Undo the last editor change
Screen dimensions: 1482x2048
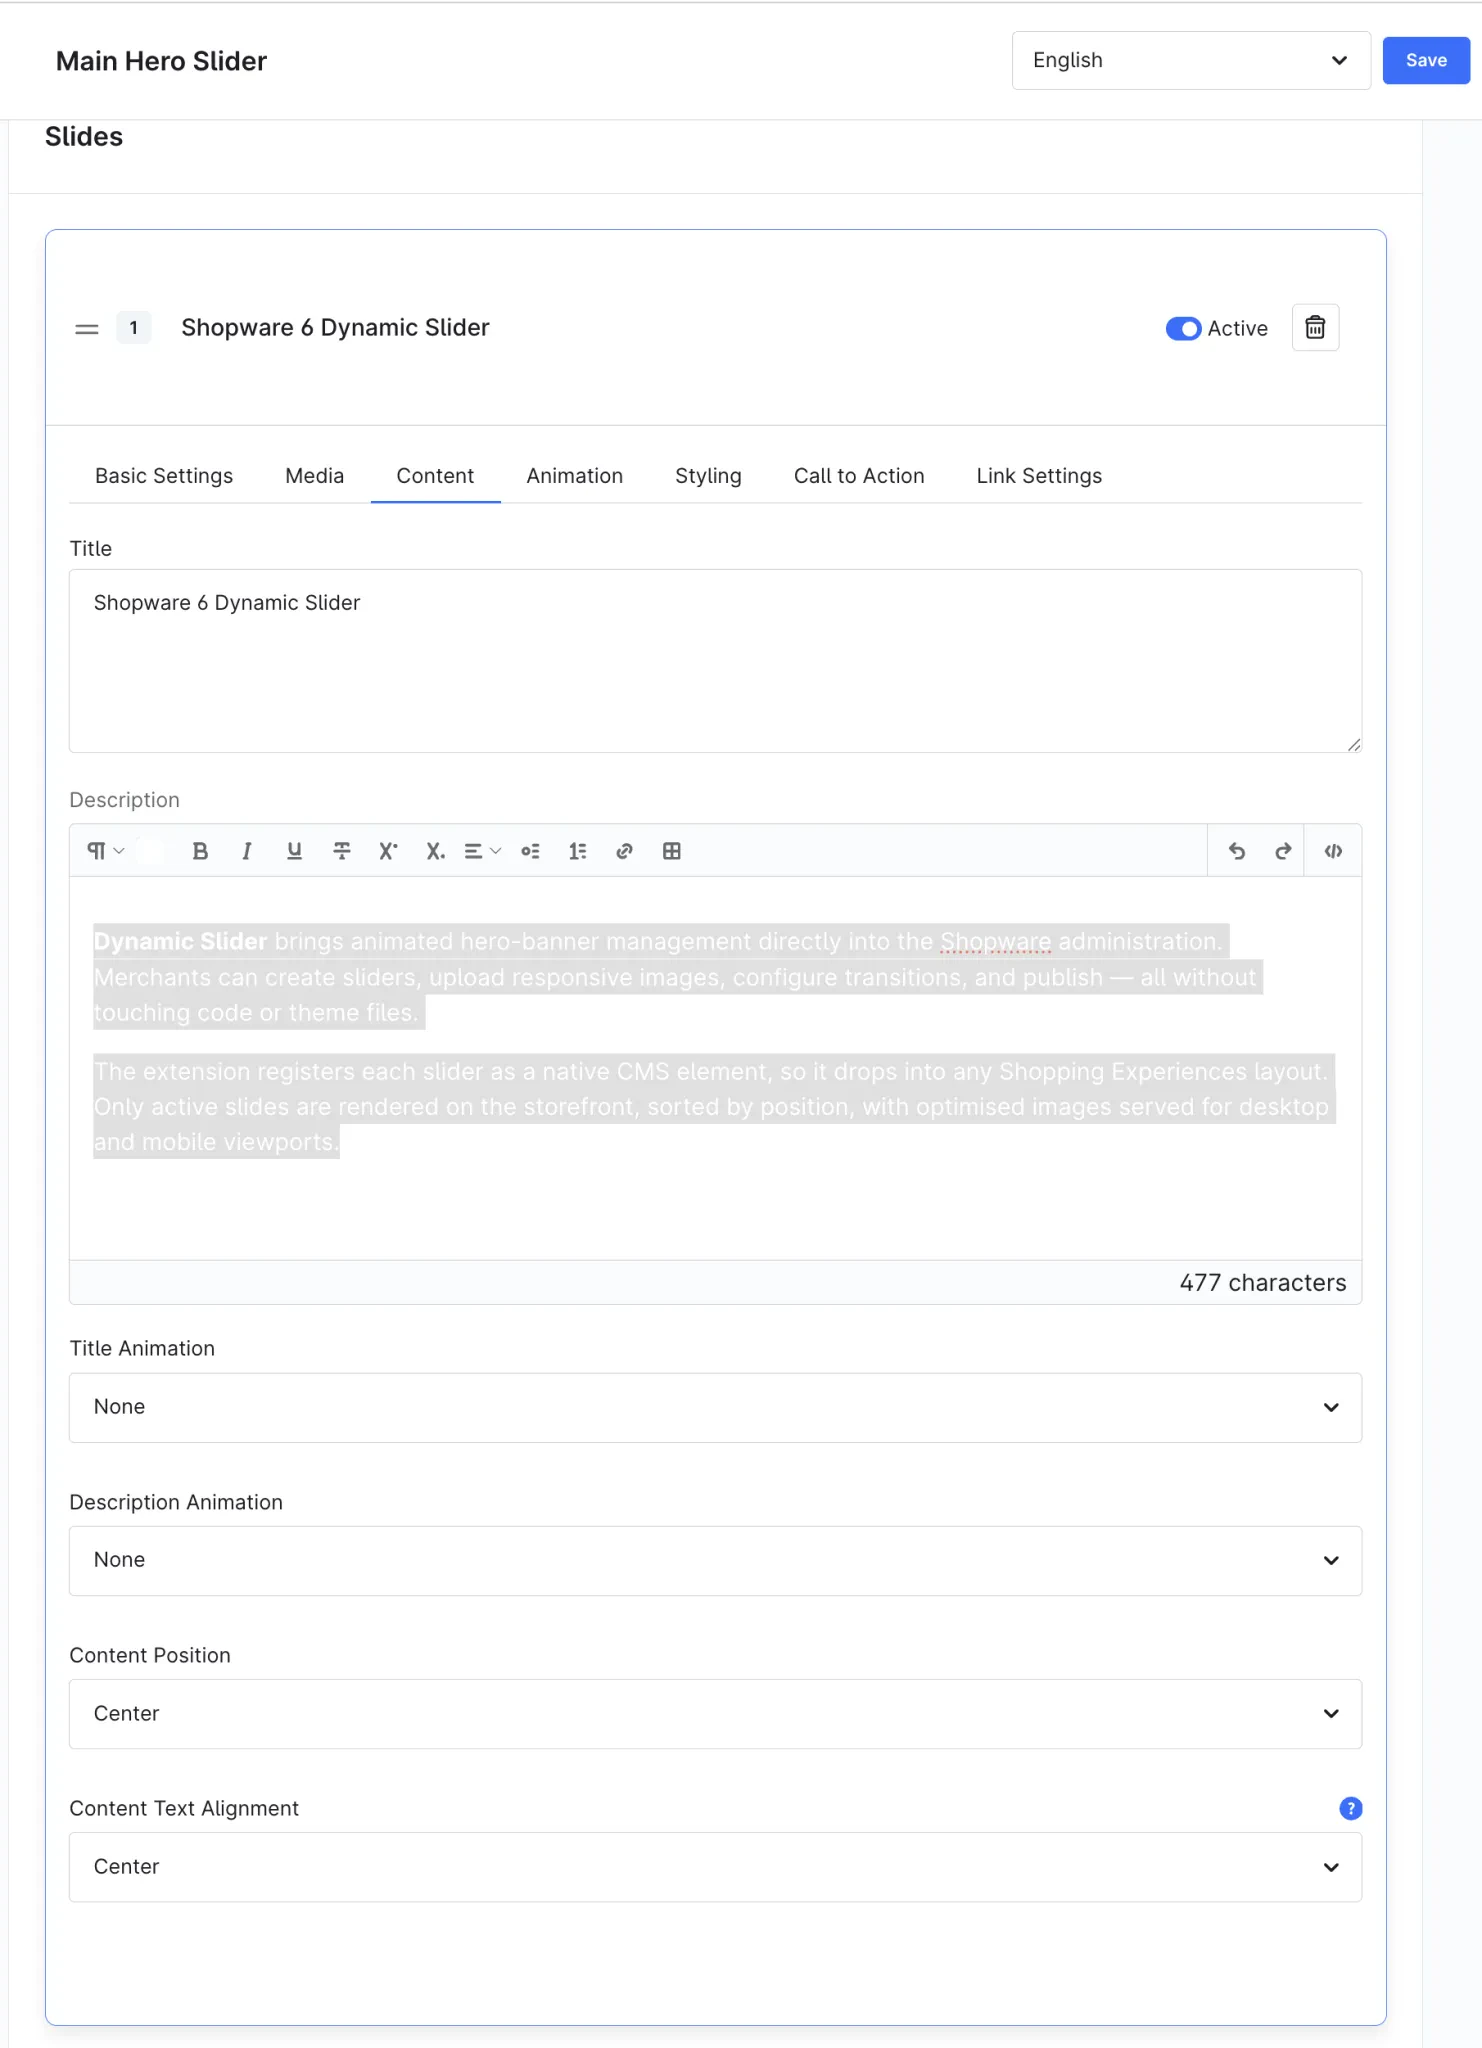click(1237, 851)
